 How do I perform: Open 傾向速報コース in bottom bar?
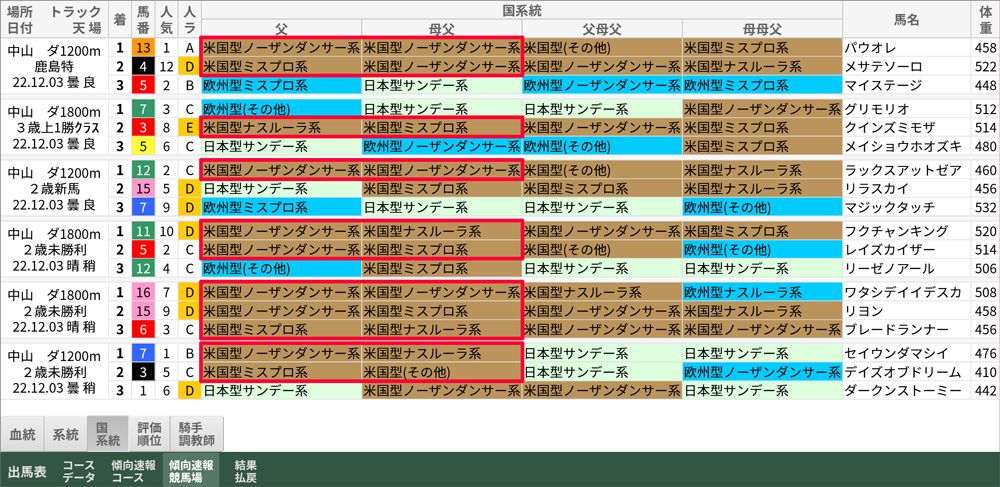tap(133, 471)
